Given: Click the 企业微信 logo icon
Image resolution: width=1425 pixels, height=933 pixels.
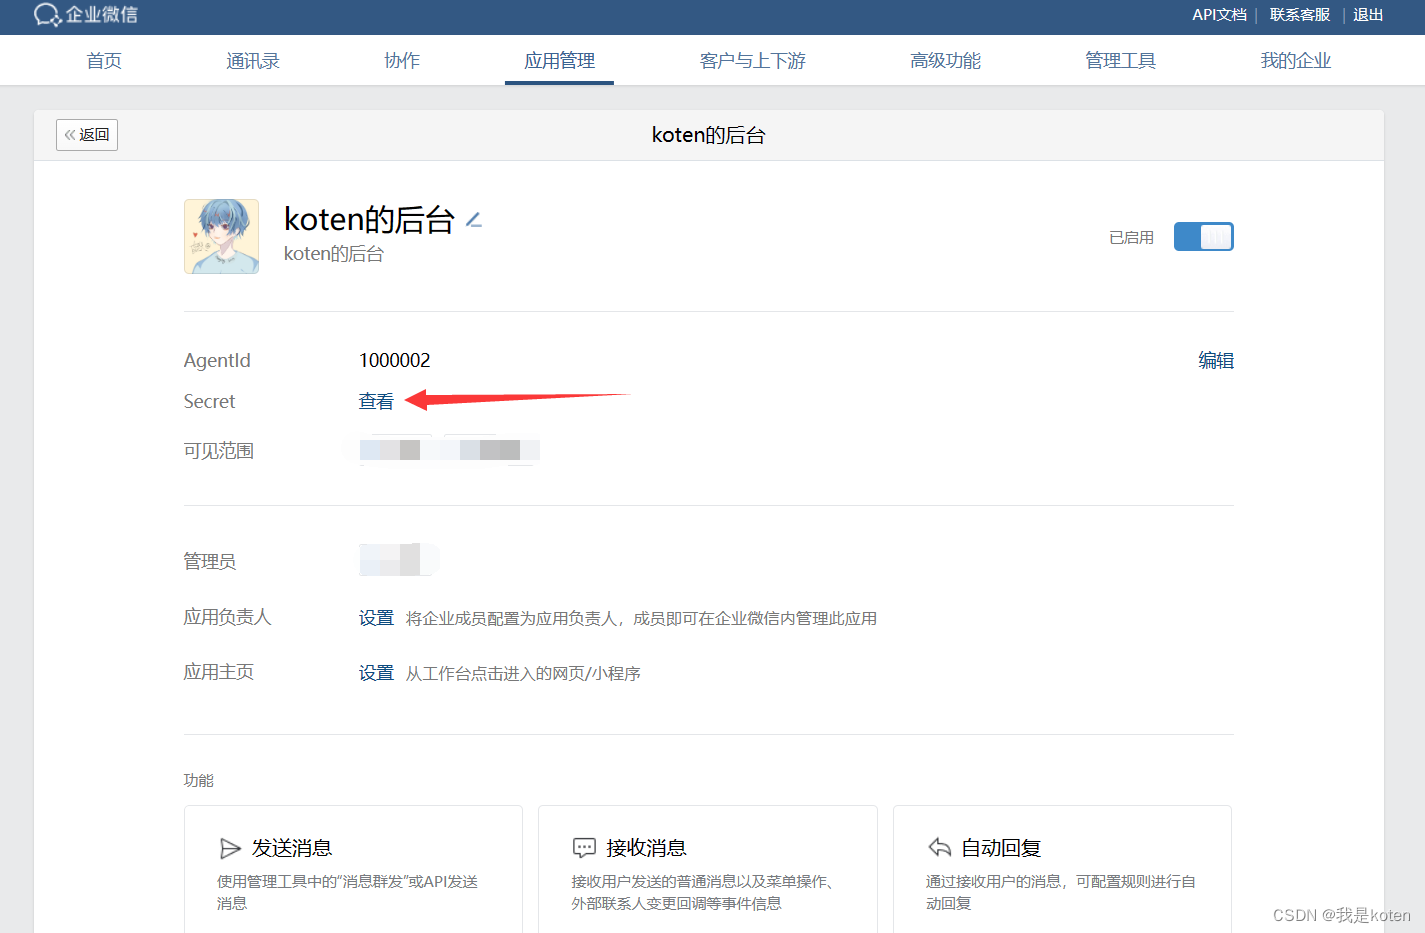Looking at the screenshot, I should [47, 15].
